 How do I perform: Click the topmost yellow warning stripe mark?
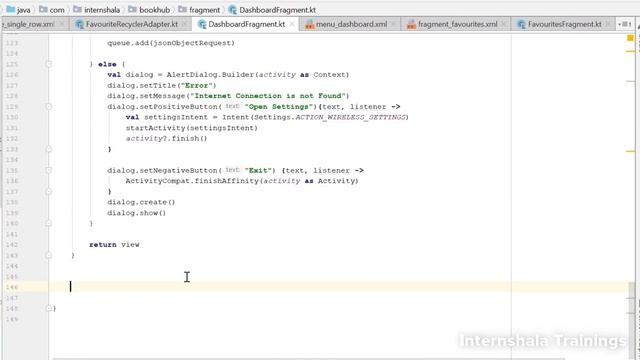[x=630, y=51]
